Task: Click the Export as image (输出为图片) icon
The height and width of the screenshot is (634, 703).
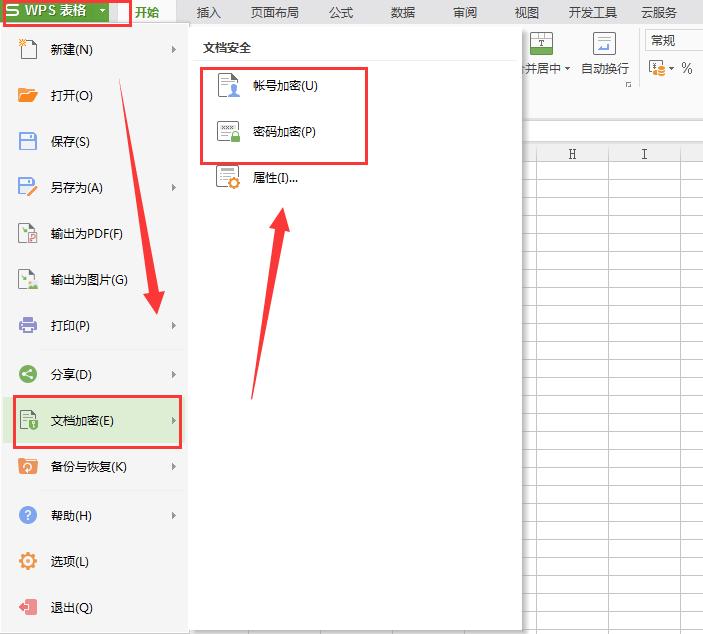Action: pyautogui.click(x=28, y=279)
